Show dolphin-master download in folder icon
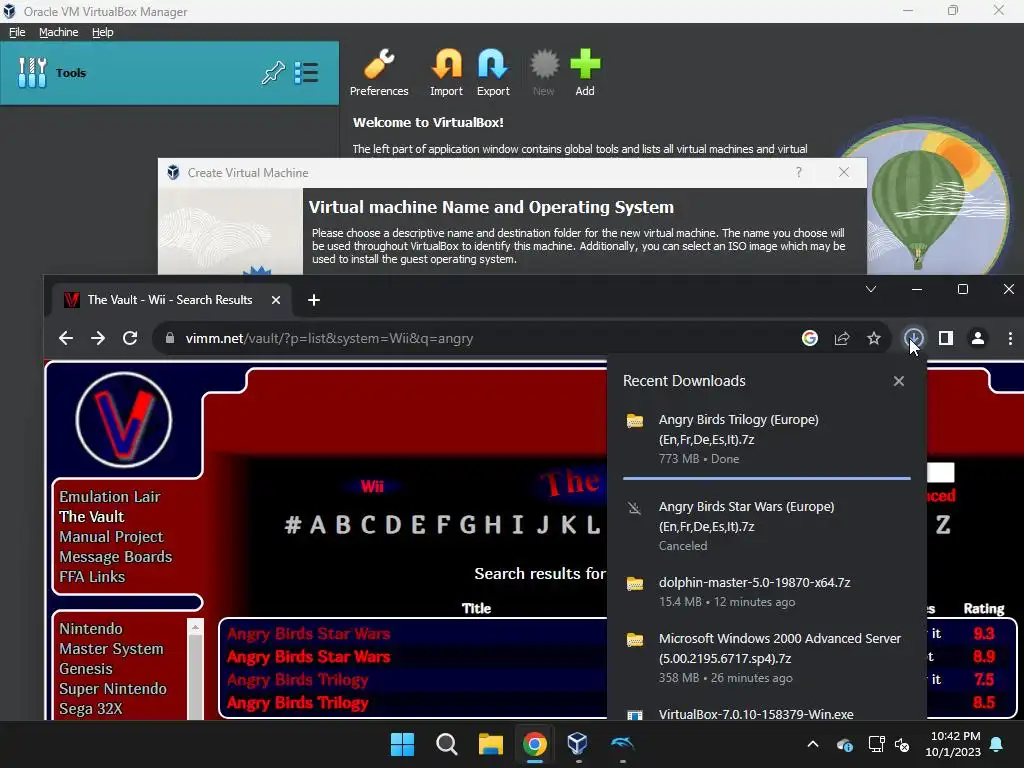Image resolution: width=1024 pixels, height=768 pixels. 635,584
